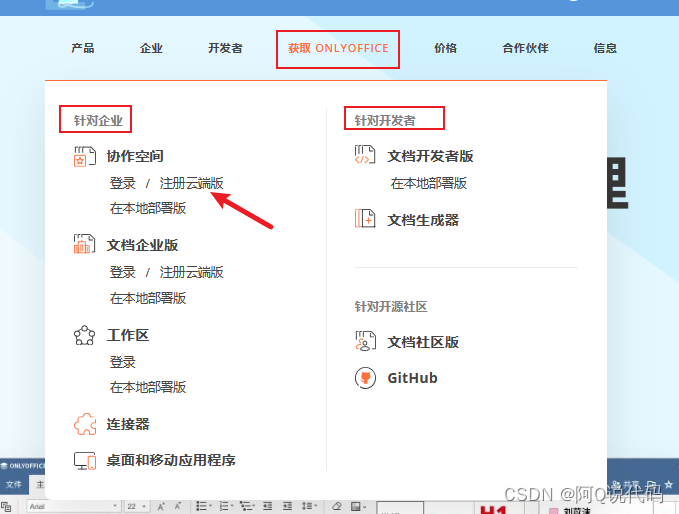Screen dimensions: 679x514
Task: Click the increase indent icon
Action: point(287,506)
